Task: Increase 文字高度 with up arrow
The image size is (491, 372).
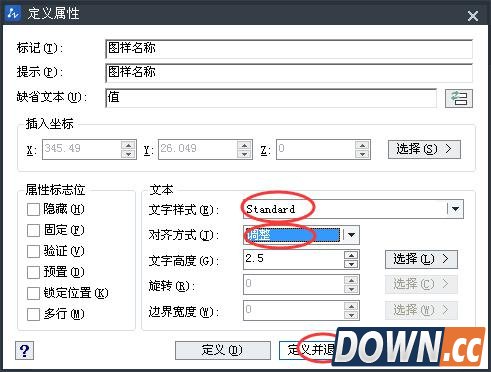Action: (x=351, y=255)
